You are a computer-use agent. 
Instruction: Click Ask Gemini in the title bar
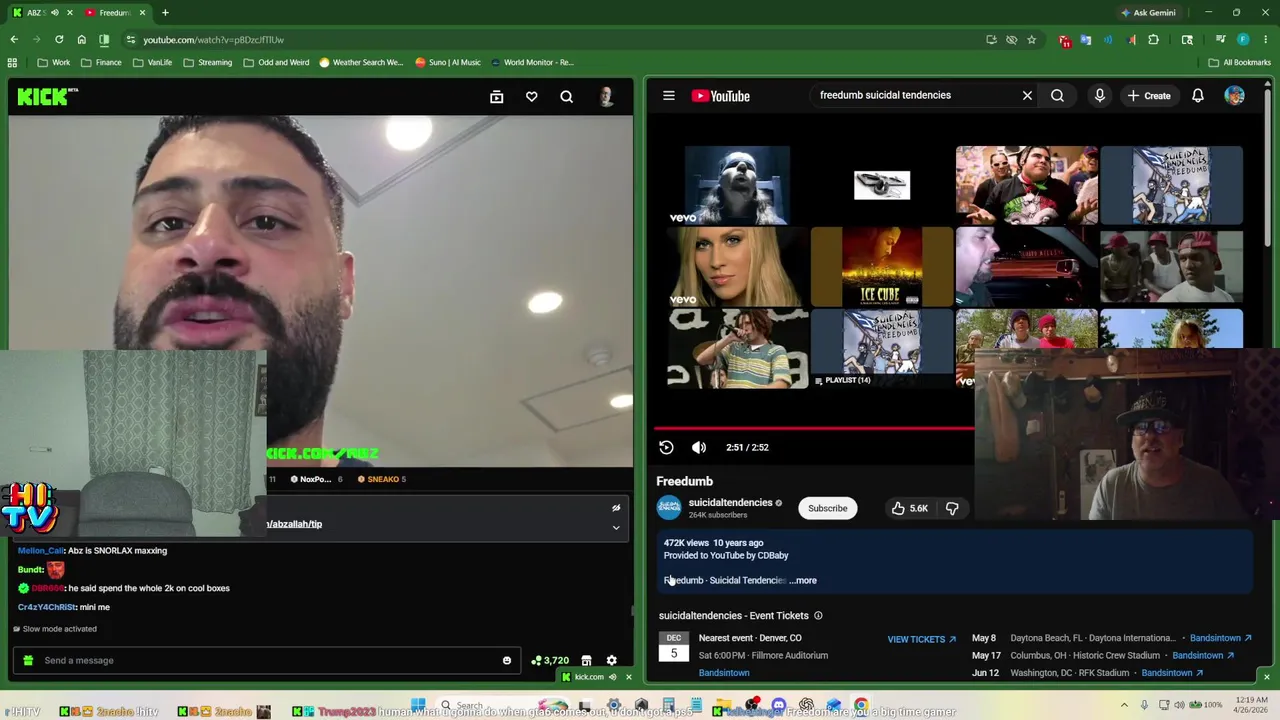coord(1147,13)
